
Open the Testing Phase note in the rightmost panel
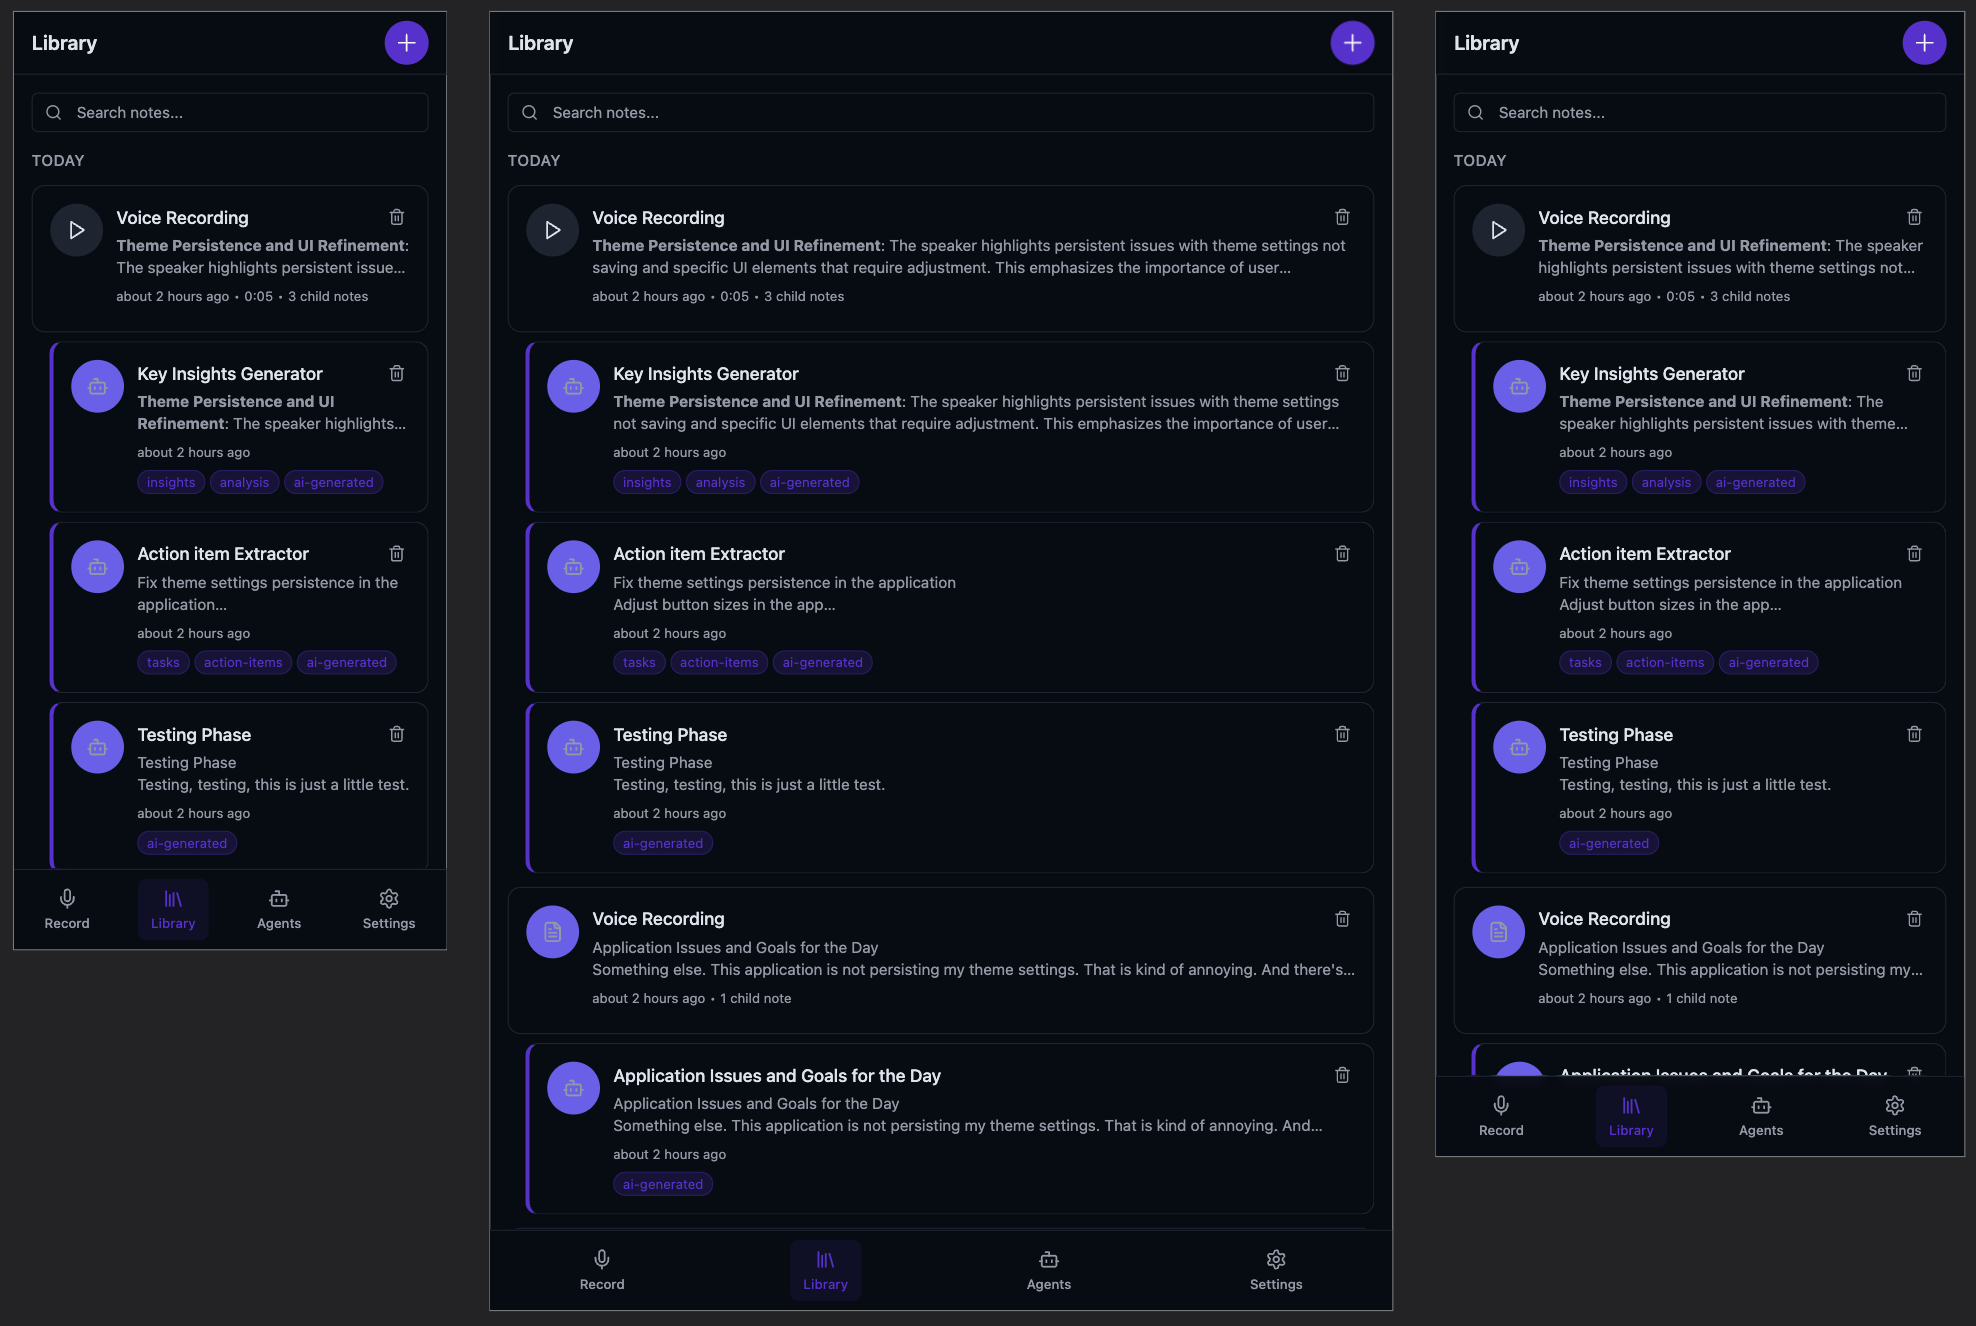1615,734
